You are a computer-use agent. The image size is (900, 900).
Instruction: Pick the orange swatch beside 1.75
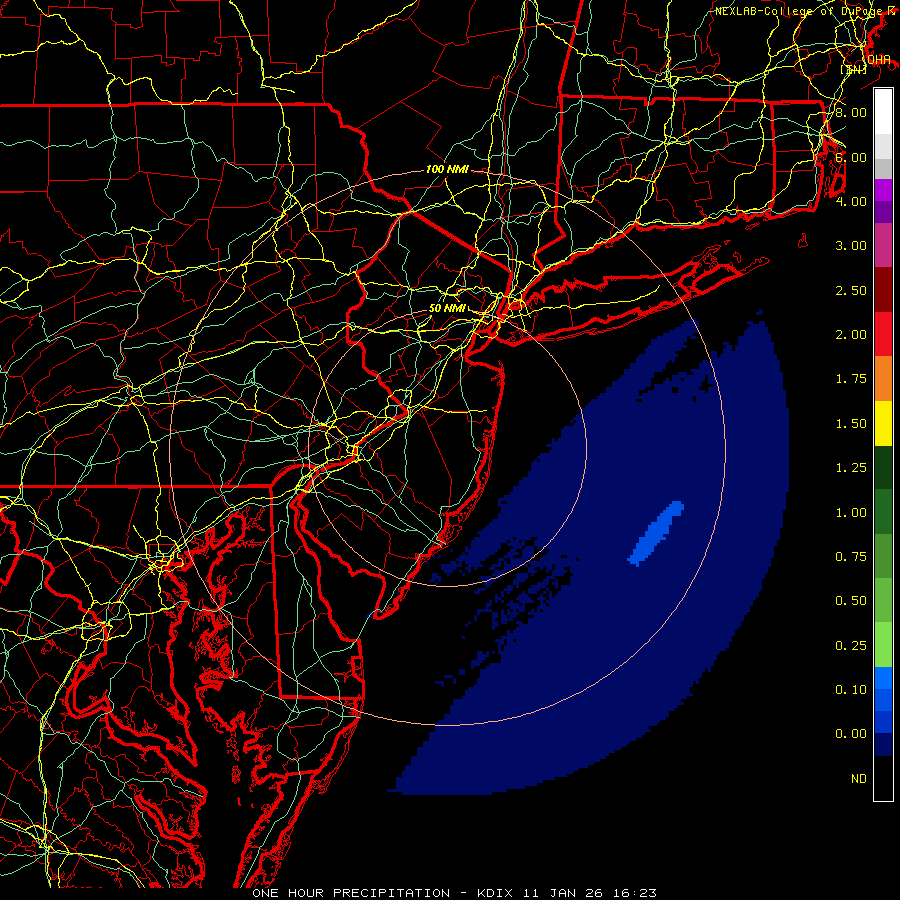point(883,379)
